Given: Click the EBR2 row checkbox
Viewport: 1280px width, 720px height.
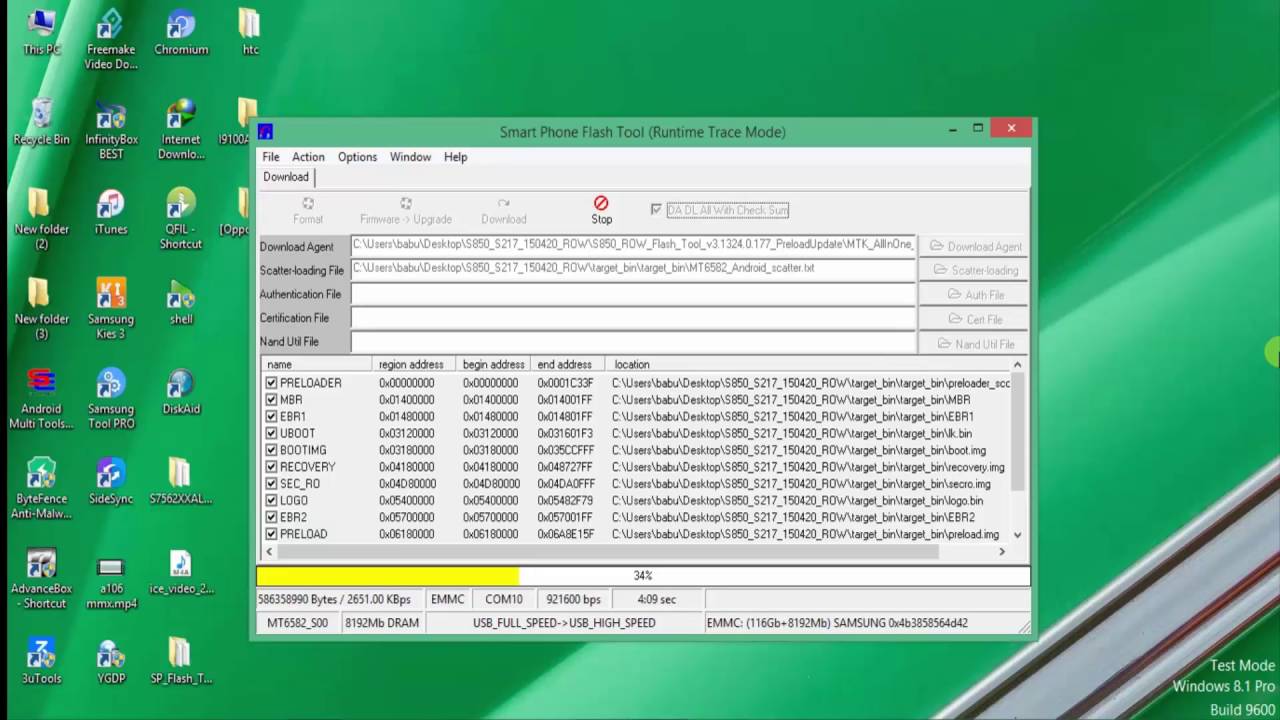Looking at the screenshot, I should pos(271,517).
